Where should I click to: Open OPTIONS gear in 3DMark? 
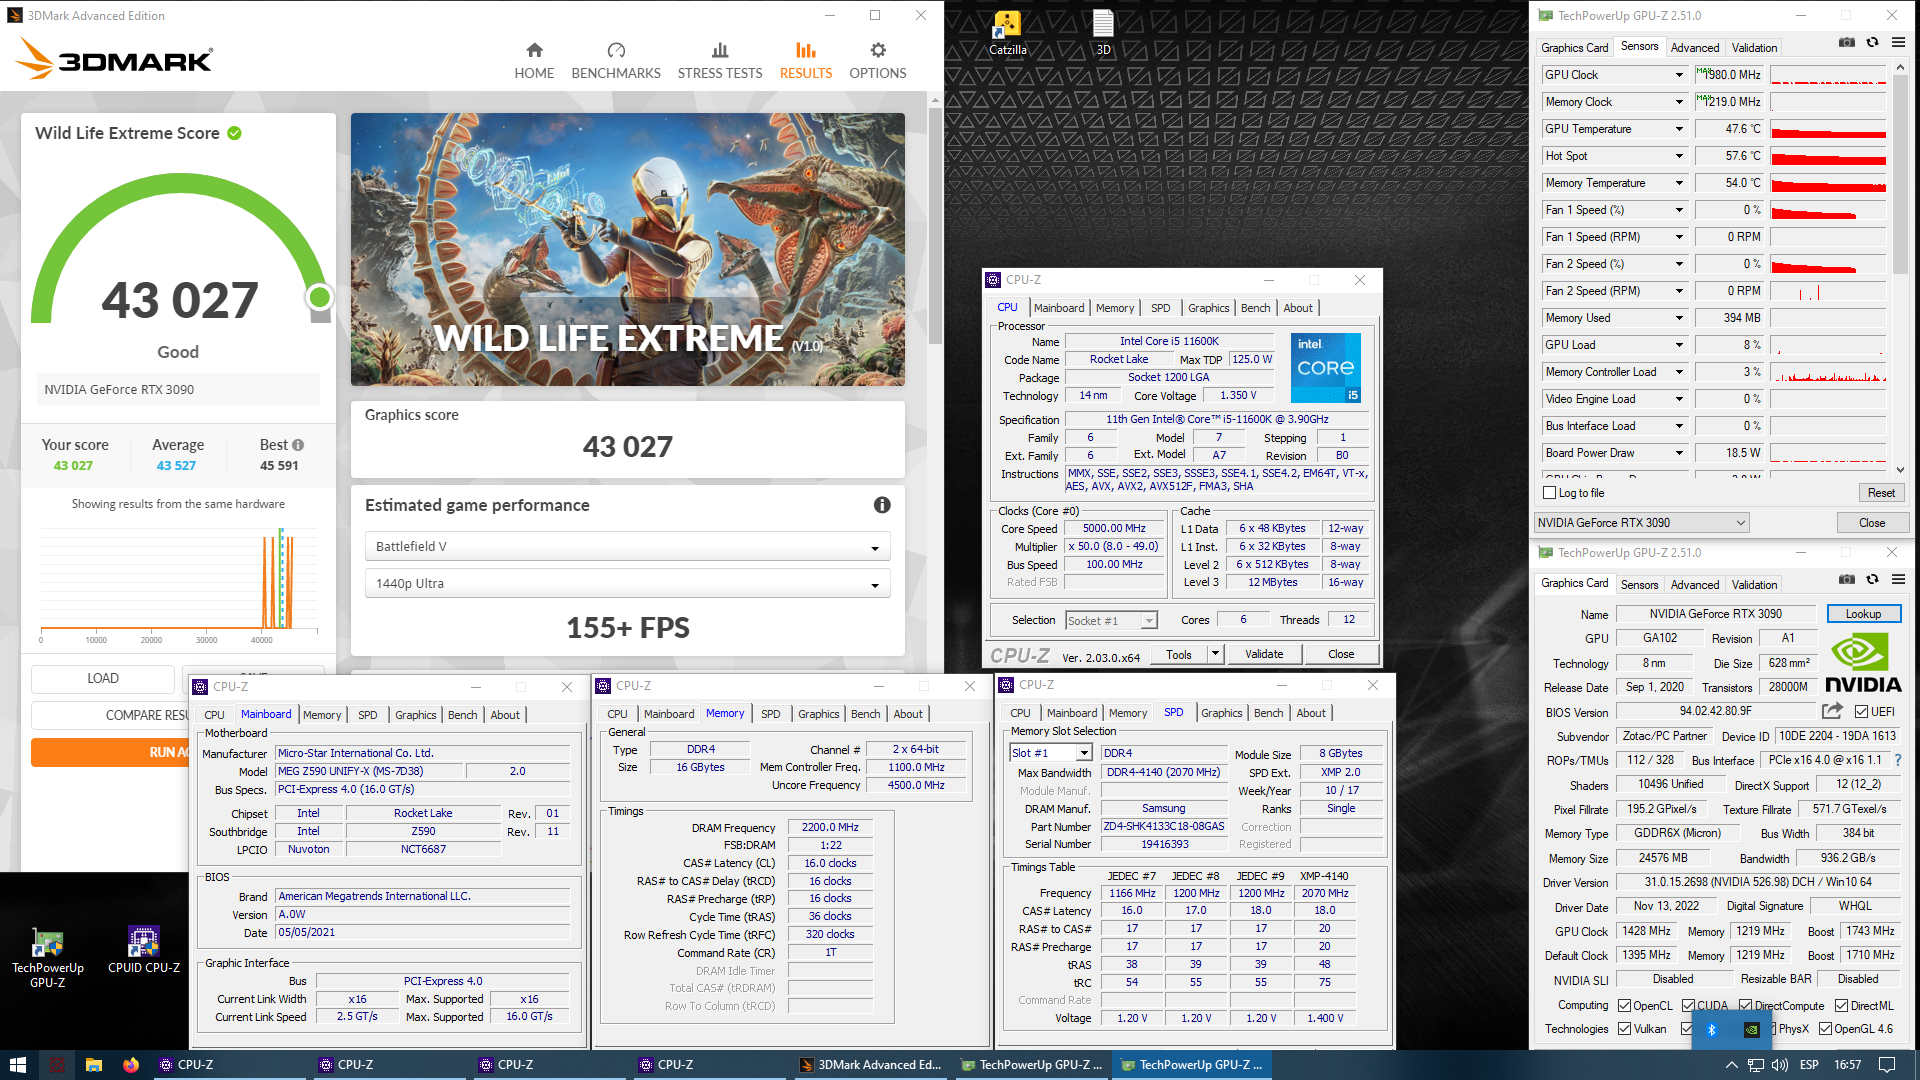pos(878,61)
